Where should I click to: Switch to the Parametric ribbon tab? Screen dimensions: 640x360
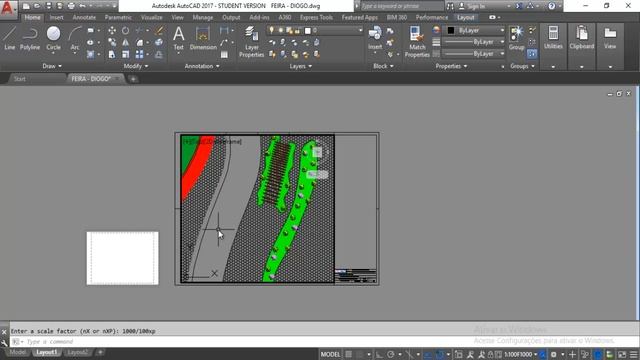point(118,18)
